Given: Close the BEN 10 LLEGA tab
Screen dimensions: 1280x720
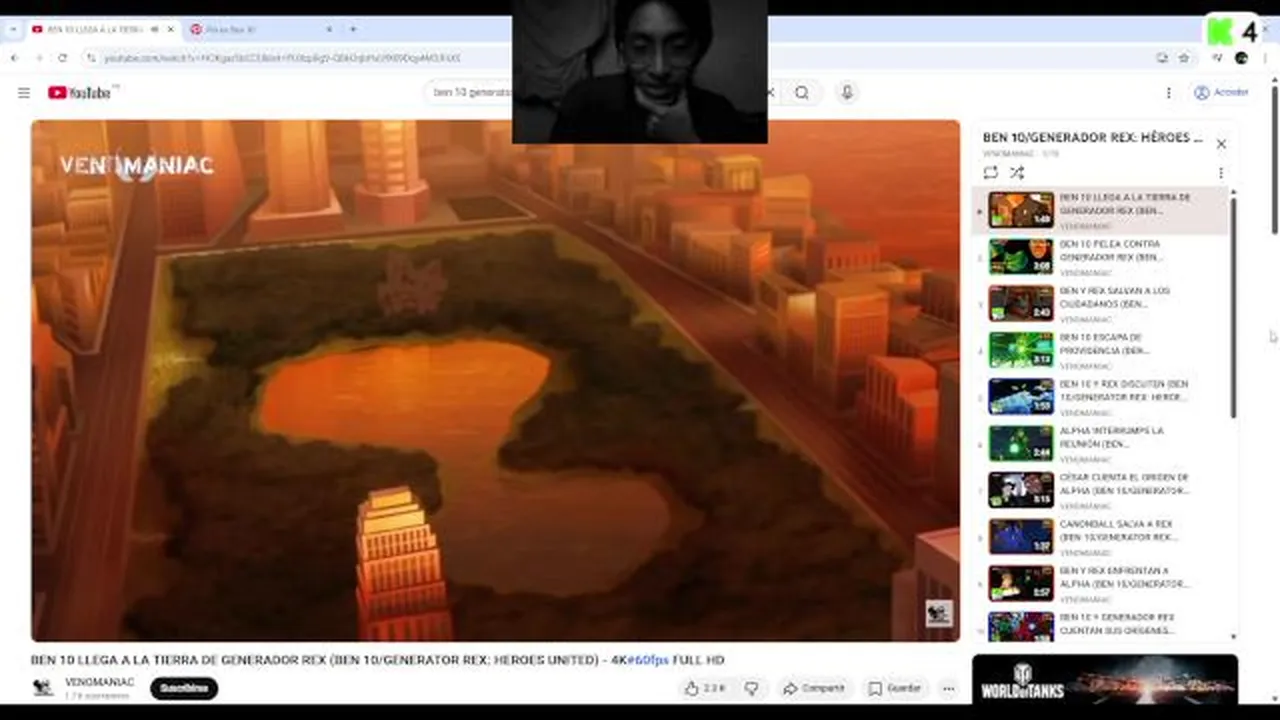Looking at the screenshot, I should coord(171,29).
